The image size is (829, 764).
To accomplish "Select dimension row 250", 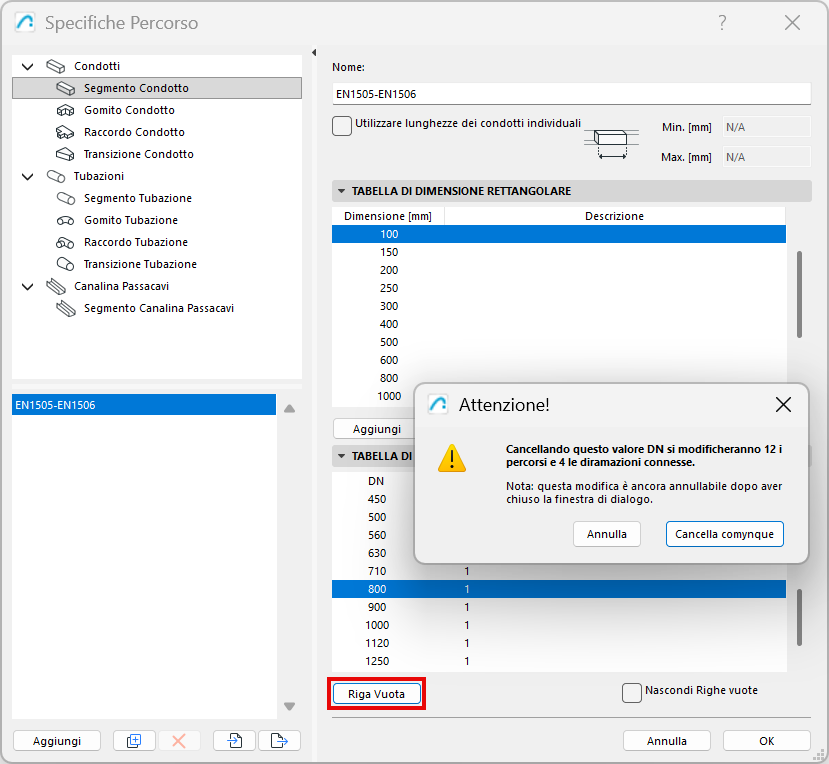I will (559, 288).
